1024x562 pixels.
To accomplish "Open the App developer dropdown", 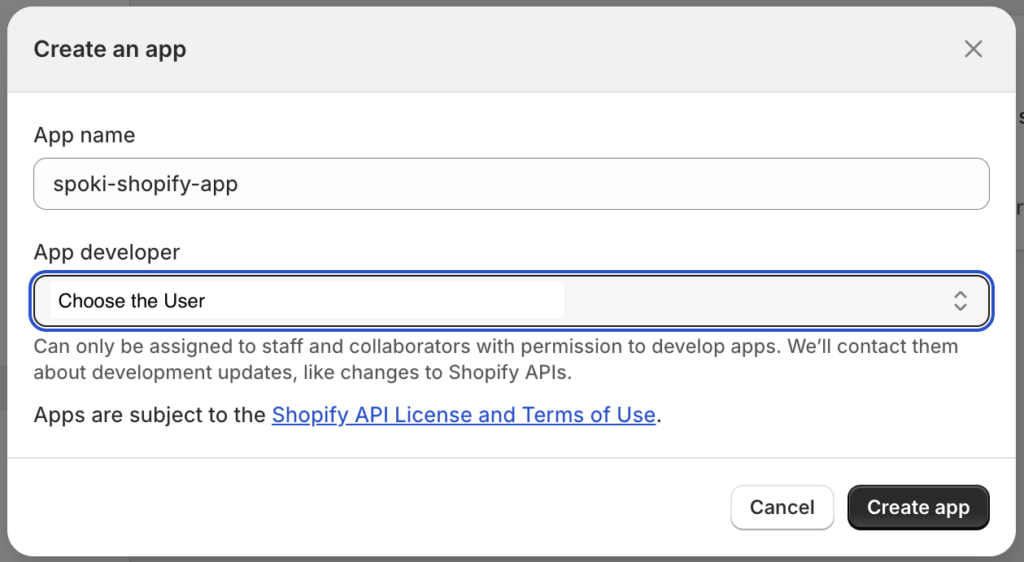I will 511,301.
